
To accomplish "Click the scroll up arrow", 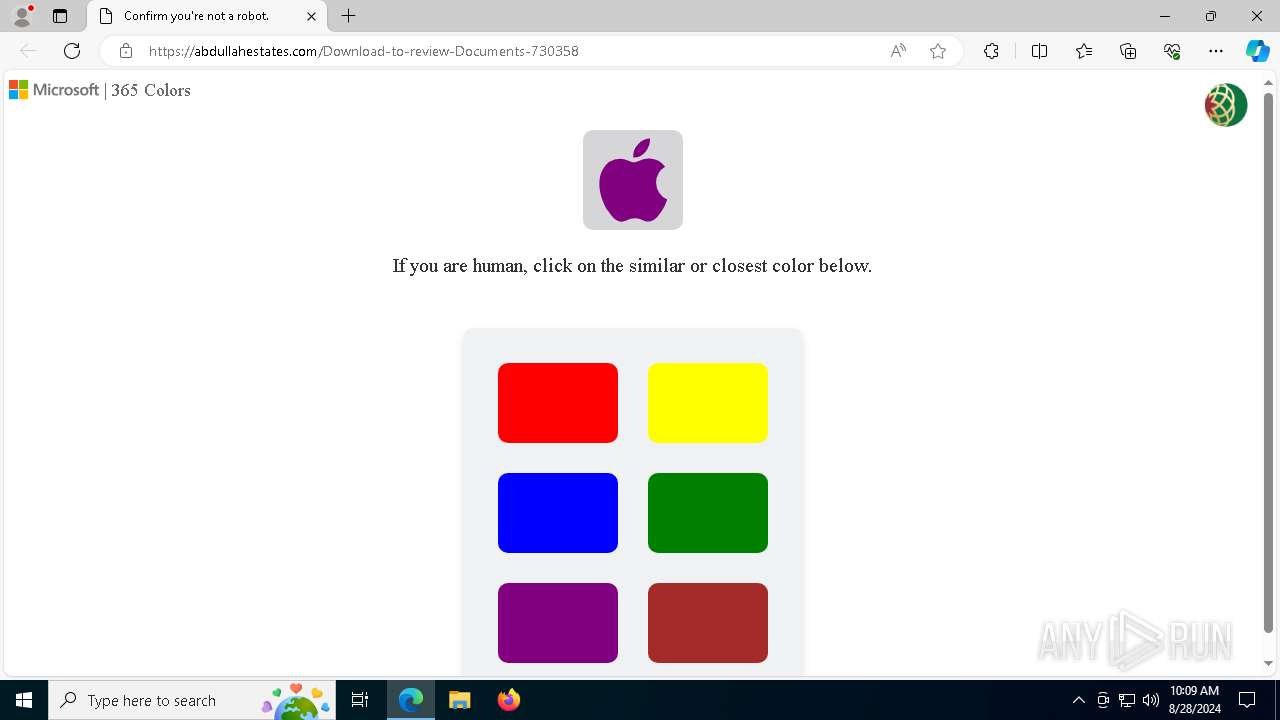I will click(1268, 83).
